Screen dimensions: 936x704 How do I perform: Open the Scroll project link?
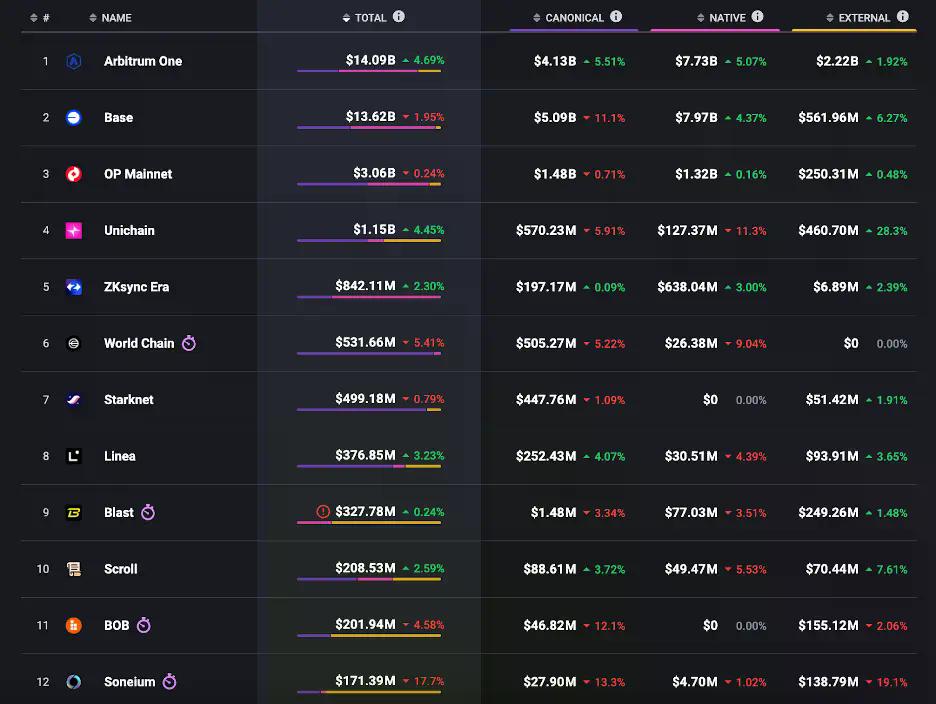121,569
